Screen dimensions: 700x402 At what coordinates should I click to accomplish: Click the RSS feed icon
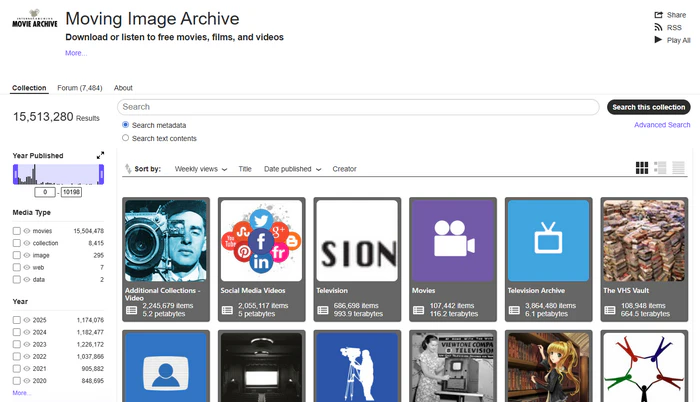[x=658, y=27]
